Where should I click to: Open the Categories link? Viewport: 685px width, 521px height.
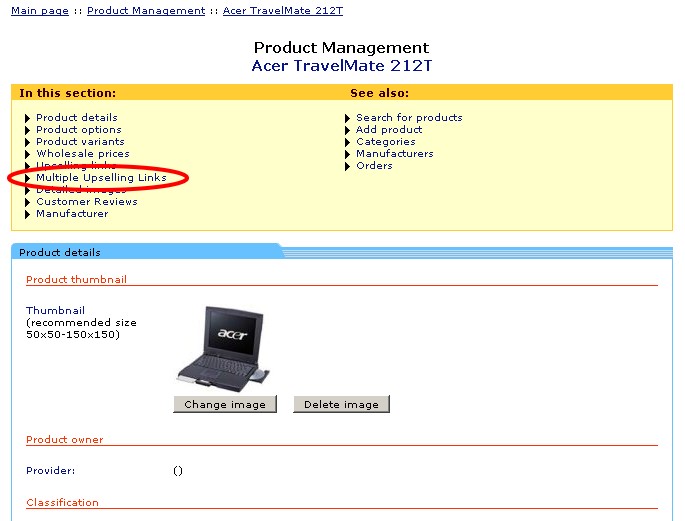[x=386, y=141]
